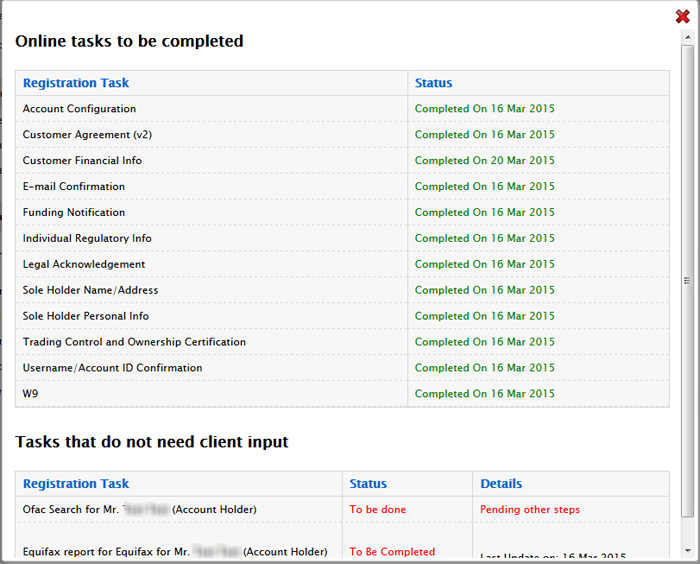The image size is (700, 564).
Task: Click the 'Pending other steps' detail text
Action: tap(530, 510)
